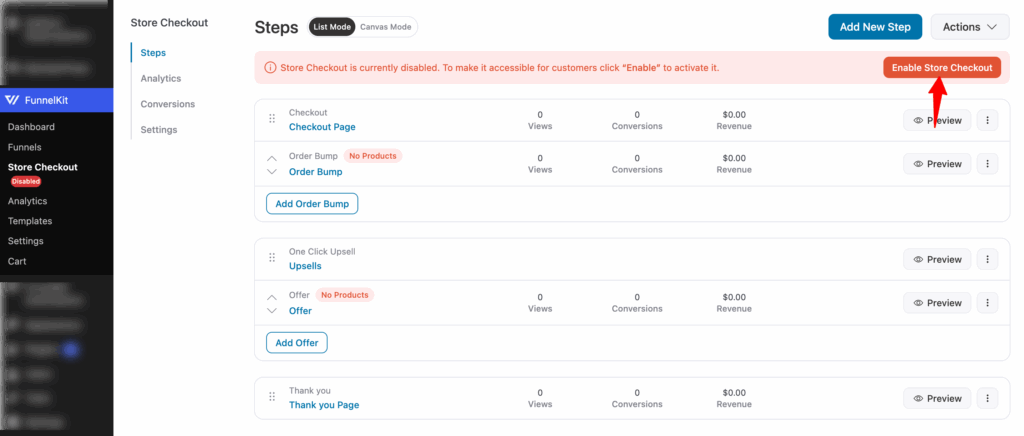Click the FunnelKit logo icon in sidebar
The height and width of the screenshot is (436, 1024).
[x=12, y=100]
